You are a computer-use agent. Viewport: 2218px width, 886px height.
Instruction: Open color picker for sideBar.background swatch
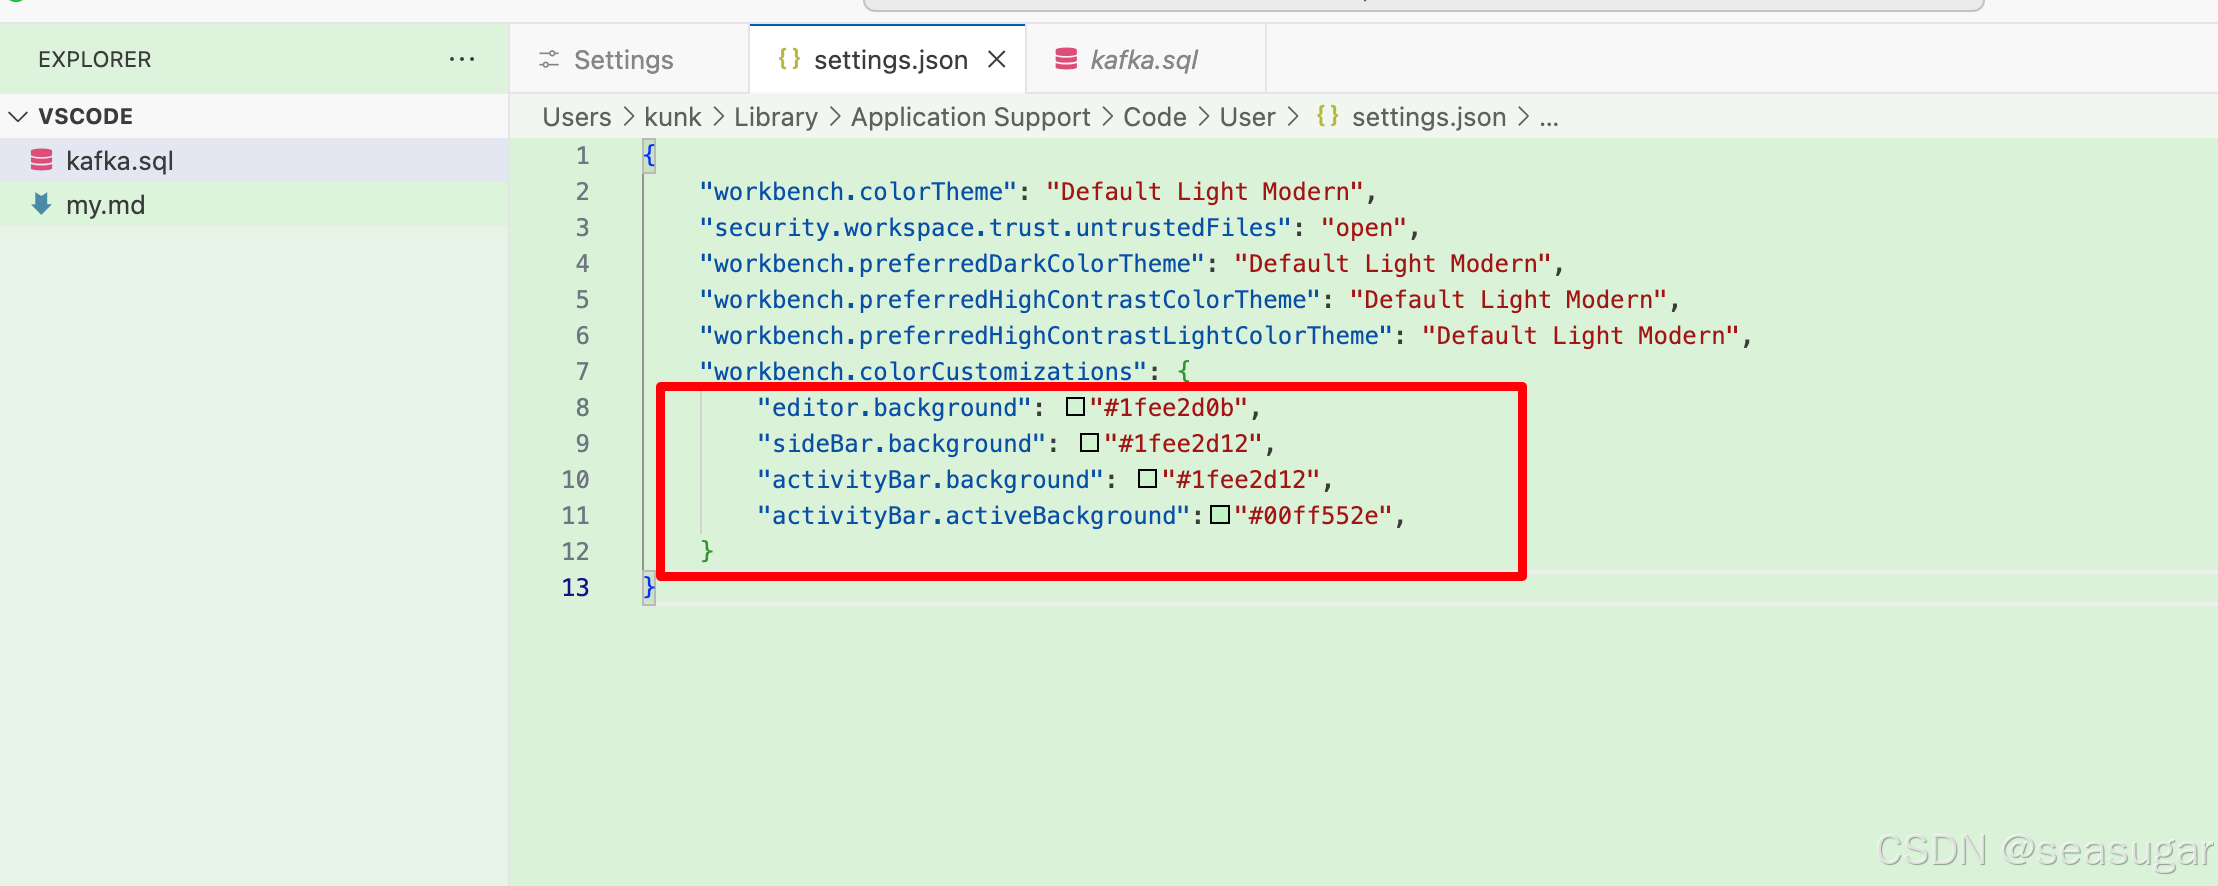click(x=1090, y=443)
